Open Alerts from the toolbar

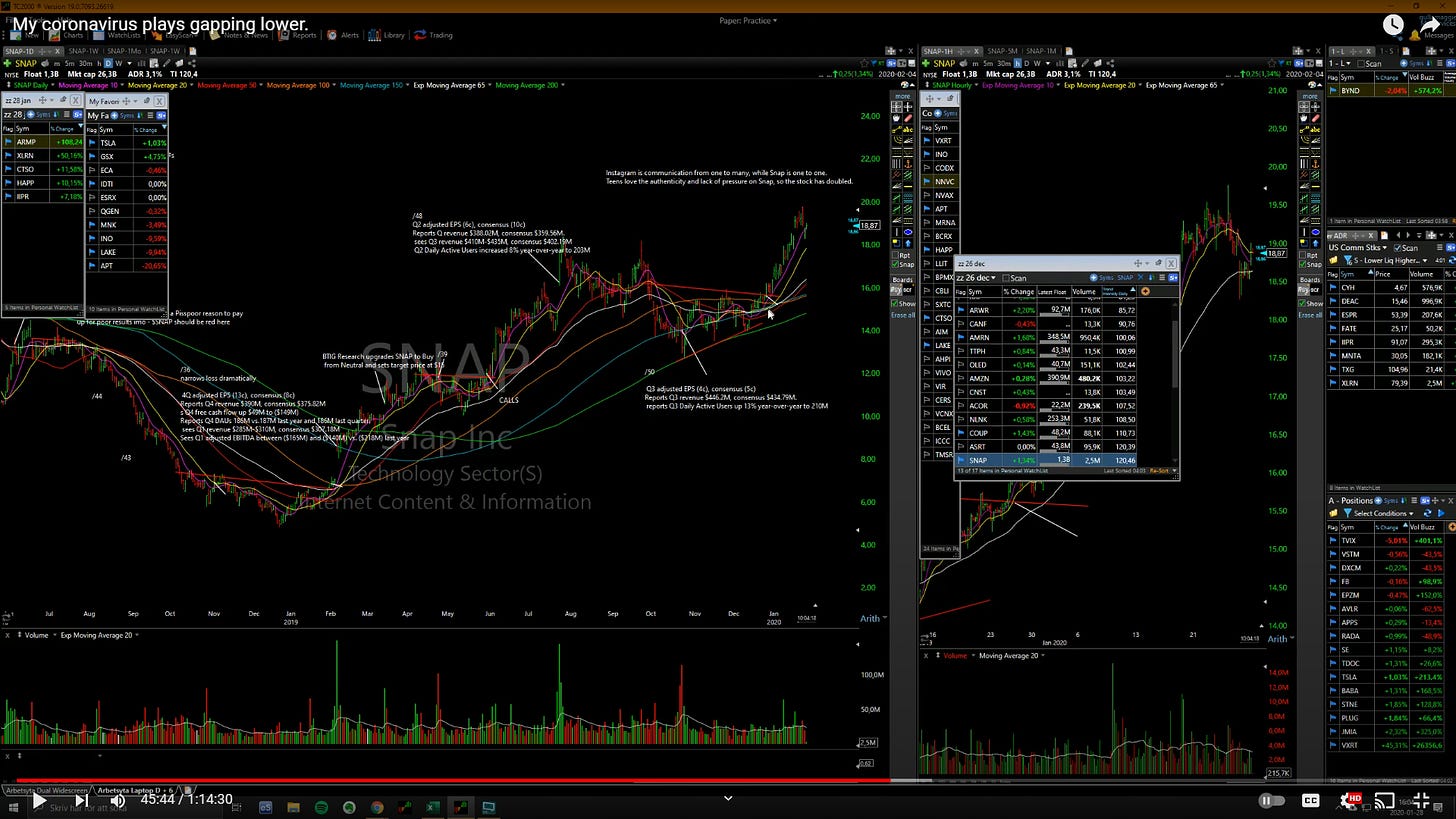coord(343,35)
